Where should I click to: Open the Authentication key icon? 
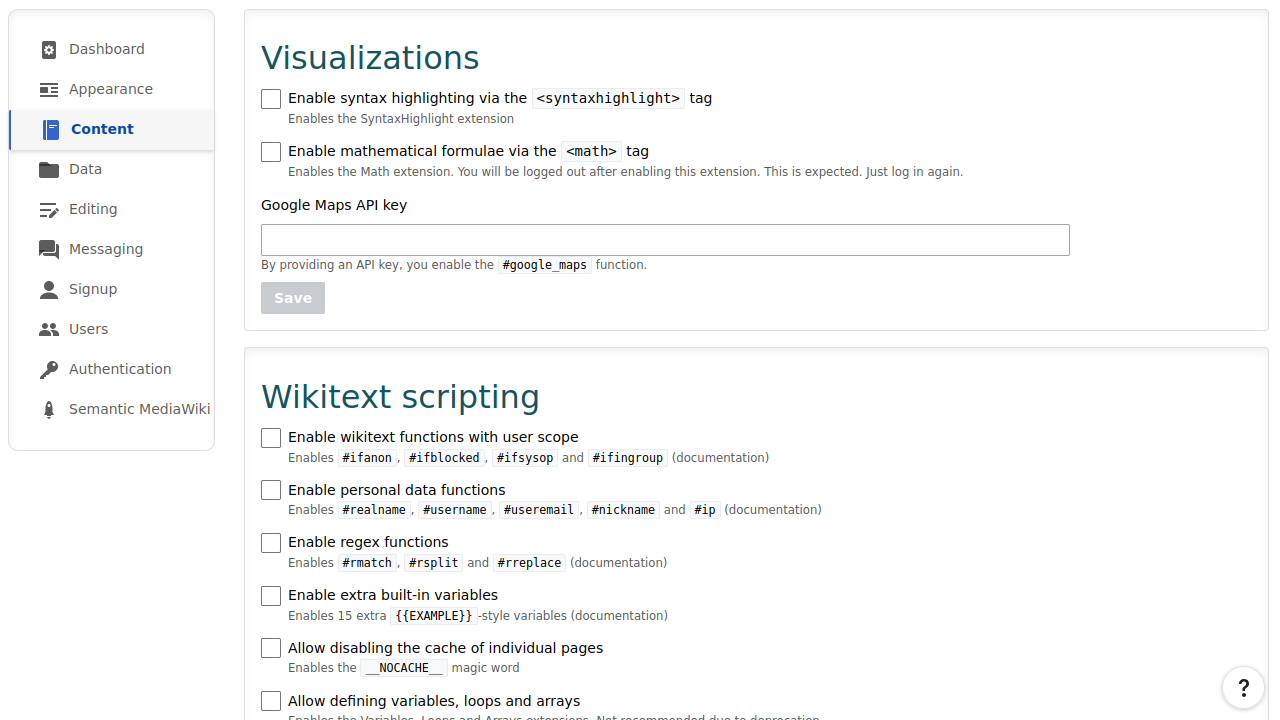point(48,369)
